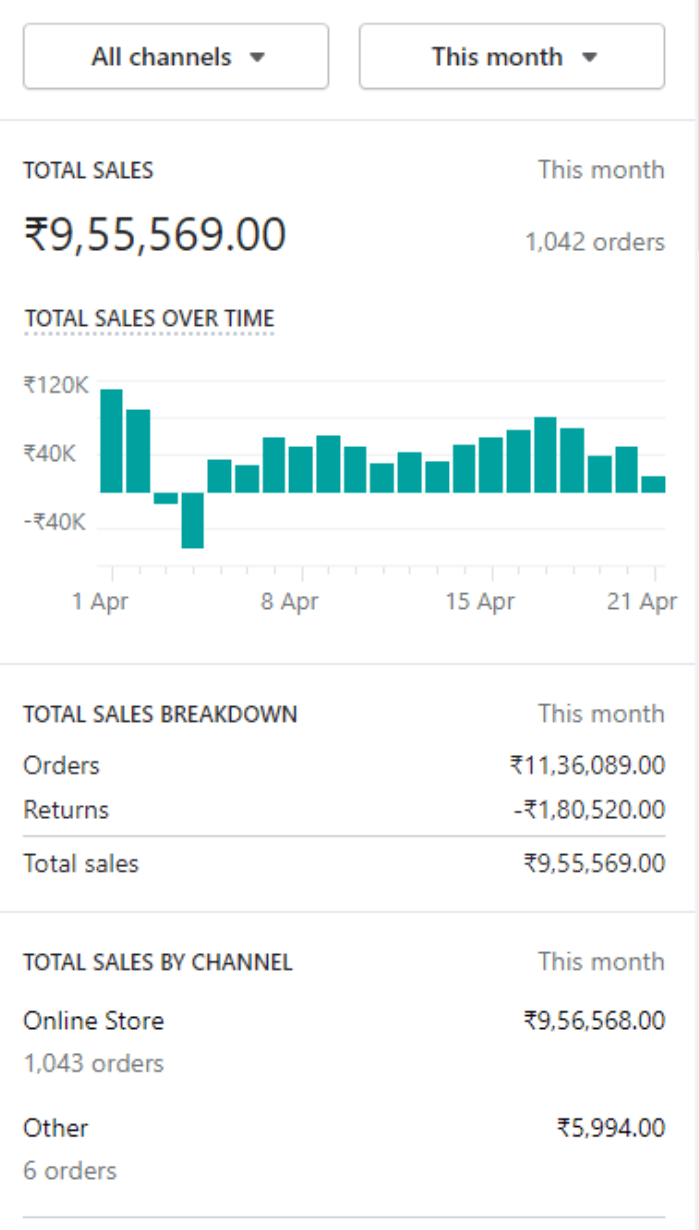
Task: Click the ₹120K y-axis label
Action: (x=55, y=385)
